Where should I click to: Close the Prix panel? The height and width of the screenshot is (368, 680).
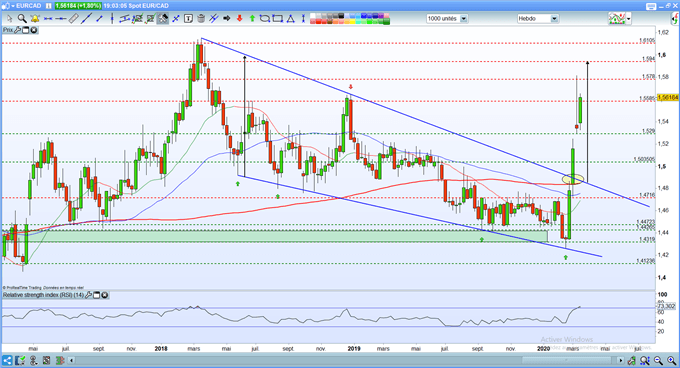coord(33,30)
